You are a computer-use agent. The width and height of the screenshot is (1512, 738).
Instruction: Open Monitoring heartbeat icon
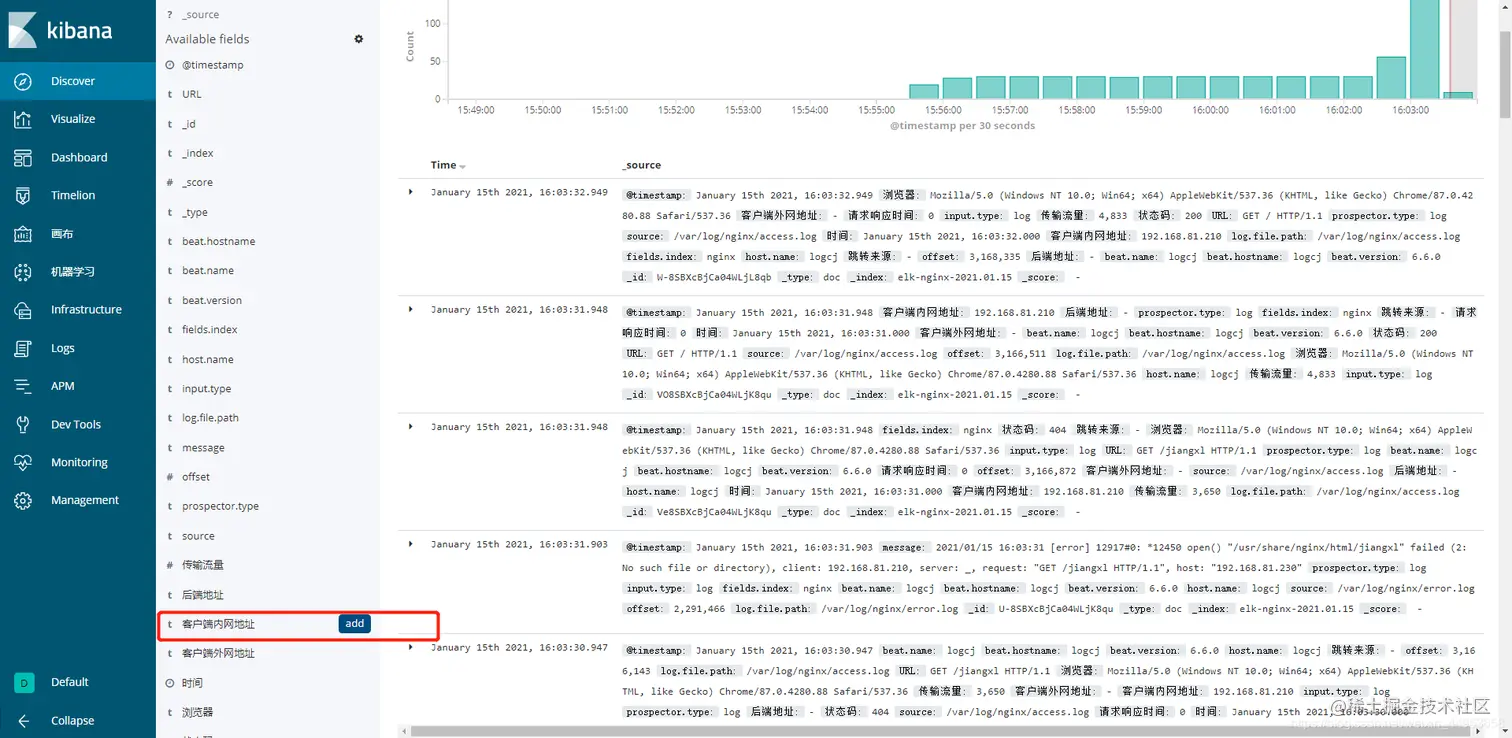[x=23, y=462]
